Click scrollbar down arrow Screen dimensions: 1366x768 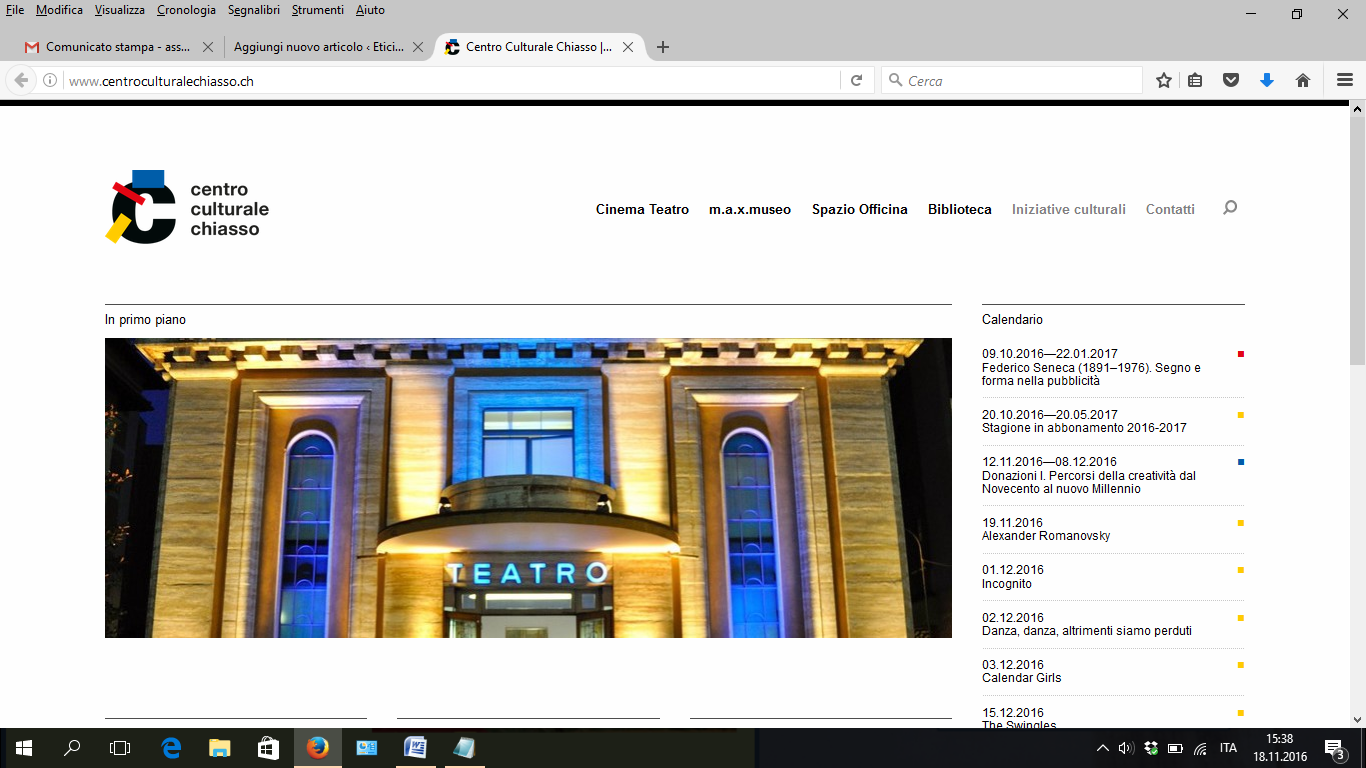coord(1357,719)
